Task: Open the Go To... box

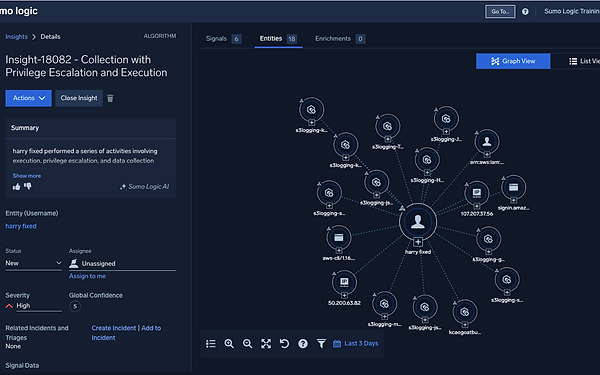Action: (x=500, y=11)
